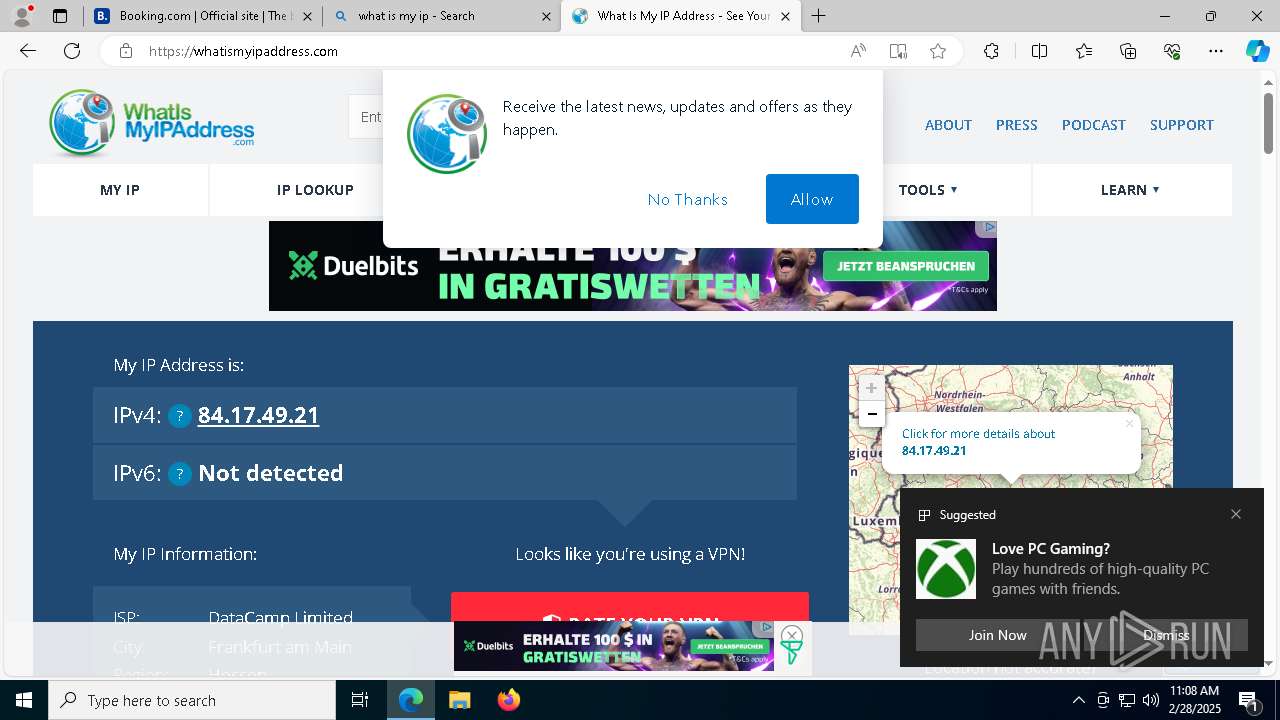Expand the TOOLS dropdown menu
Image resolution: width=1280 pixels, height=720 pixels.
point(928,190)
